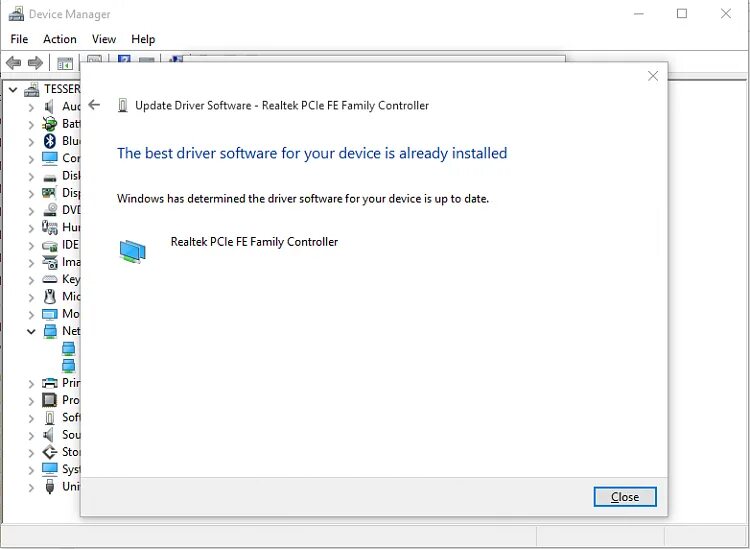750x549 pixels.
Task: Select the DVD drive icon
Action: (x=50, y=210)
